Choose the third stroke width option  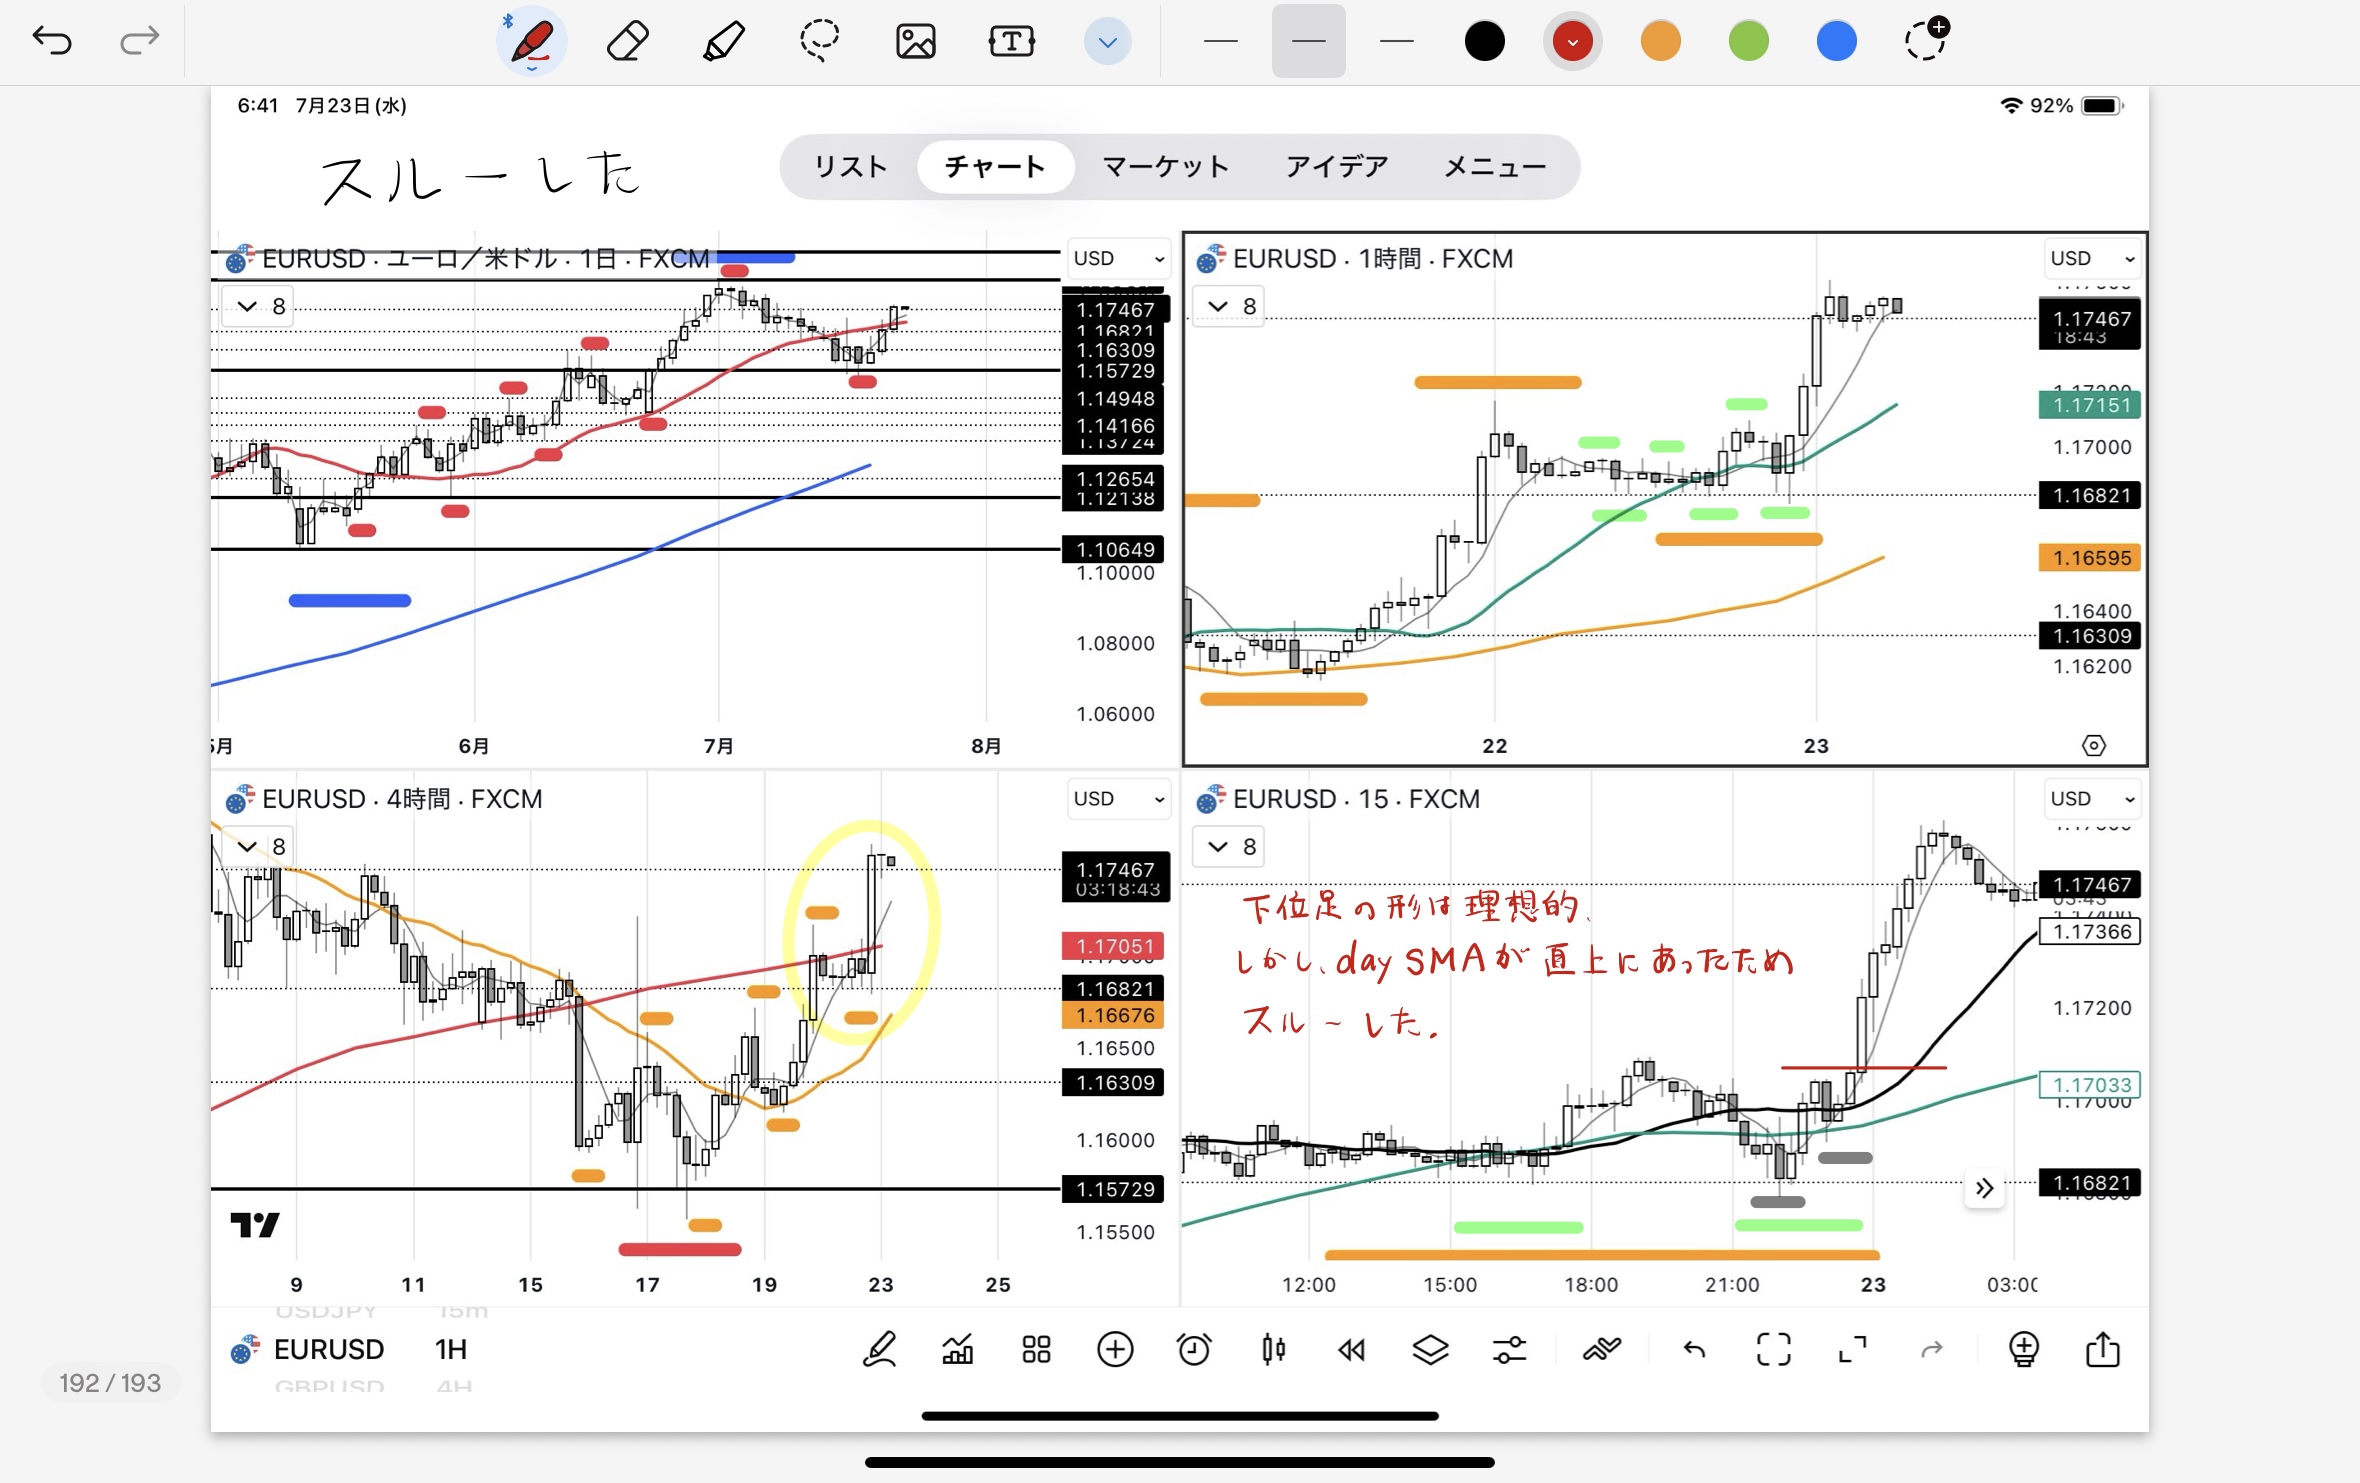click(x=1396, y=41)
